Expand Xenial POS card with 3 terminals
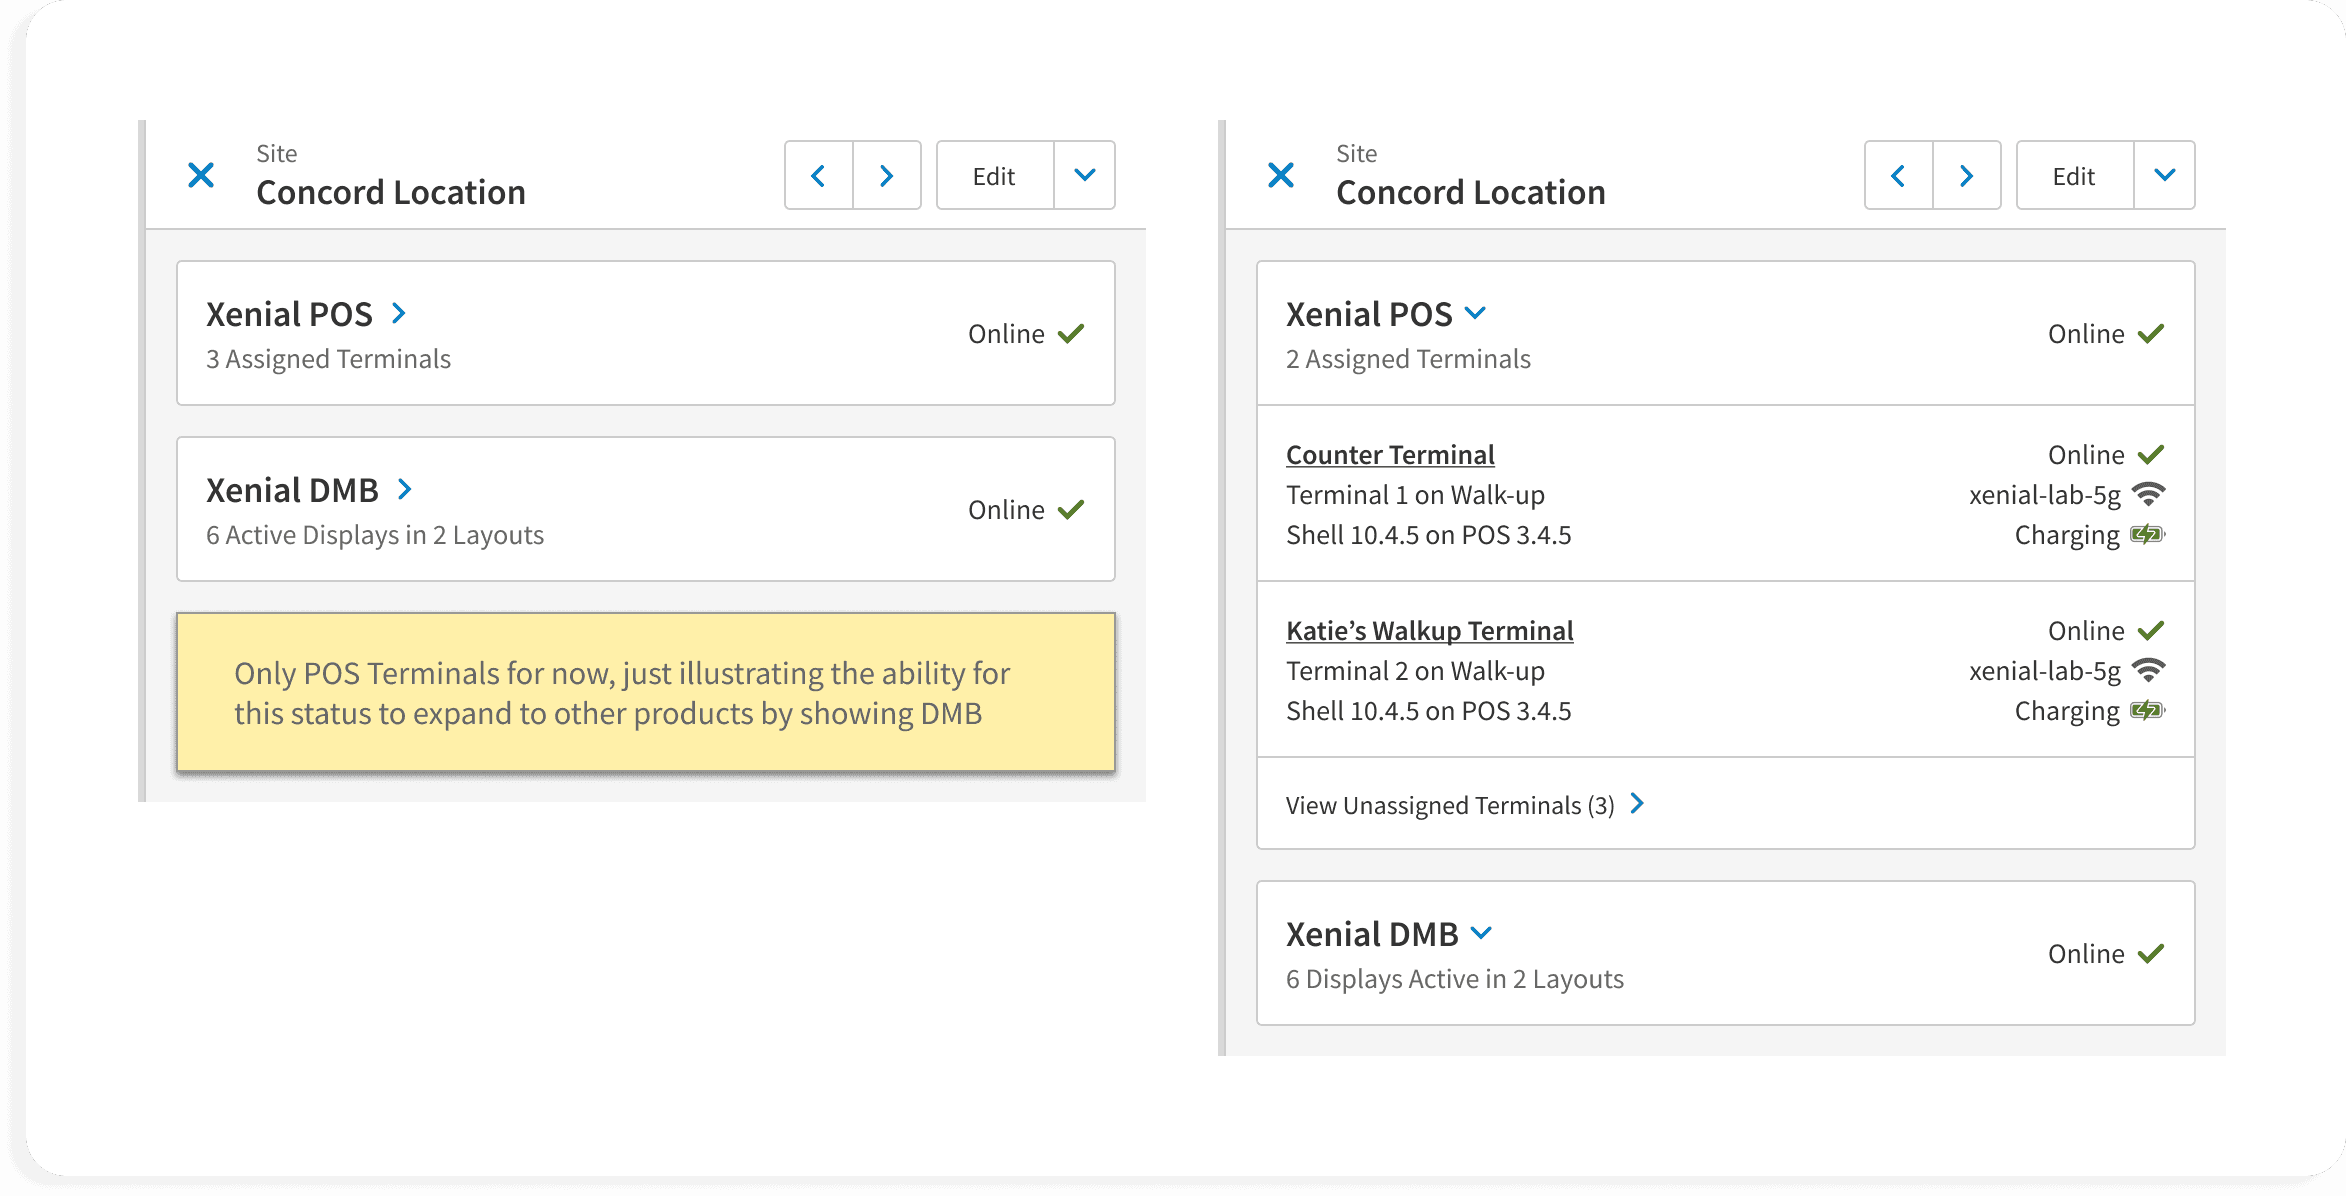 (399, 314)
